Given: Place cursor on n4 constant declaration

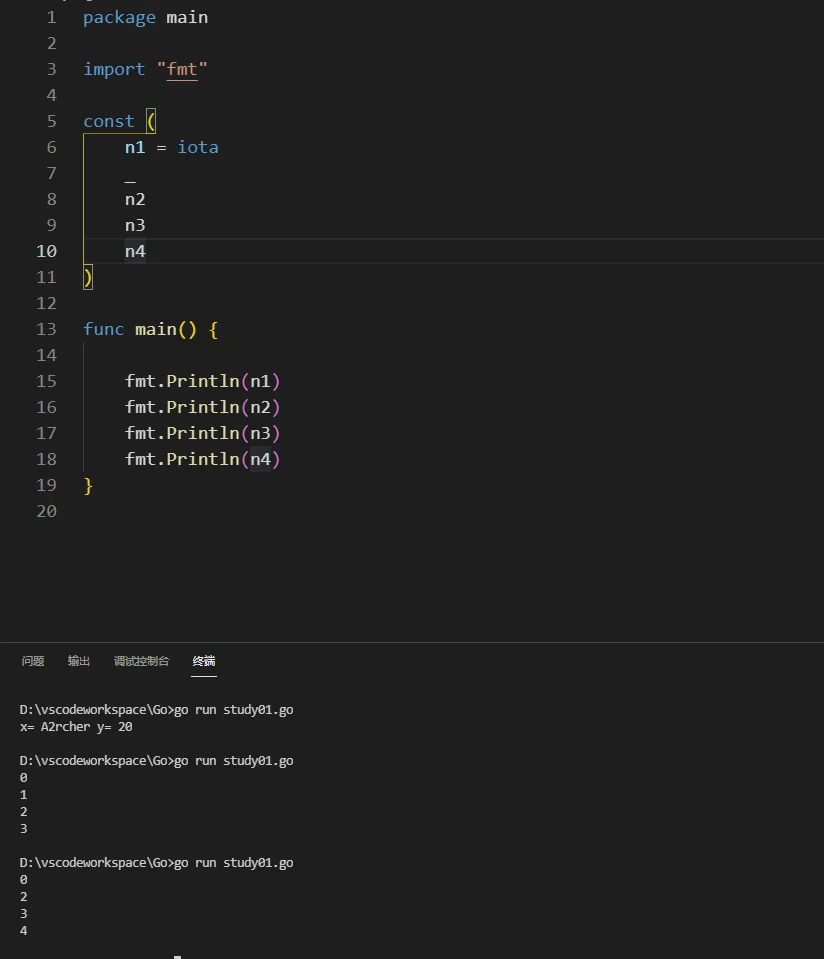Looking at the screenshot, I should (135, 251).
